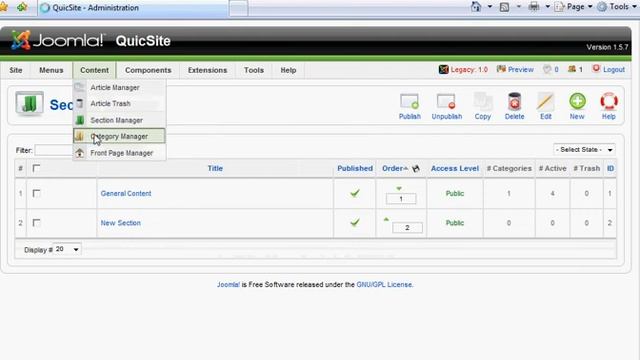Click the Edit pencil icon
This screenshot has width=640, height=360.
point(546,102)
